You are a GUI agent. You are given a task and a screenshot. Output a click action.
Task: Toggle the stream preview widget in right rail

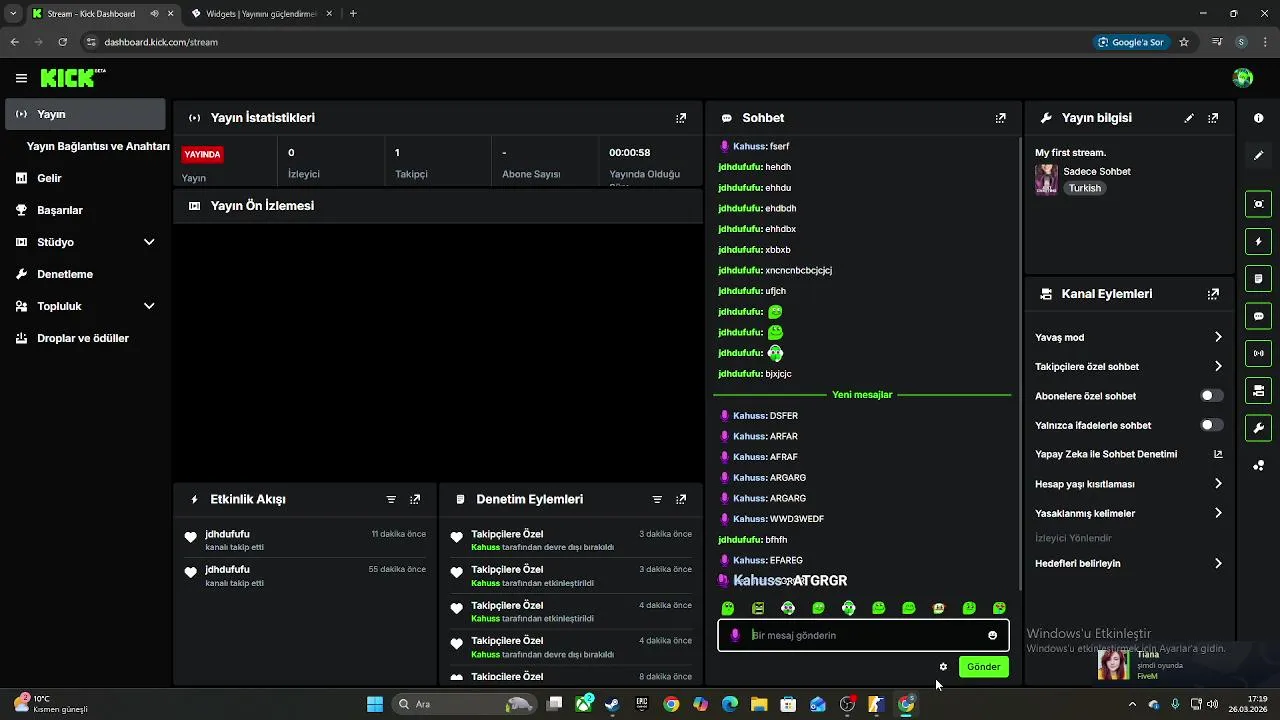1258,204
